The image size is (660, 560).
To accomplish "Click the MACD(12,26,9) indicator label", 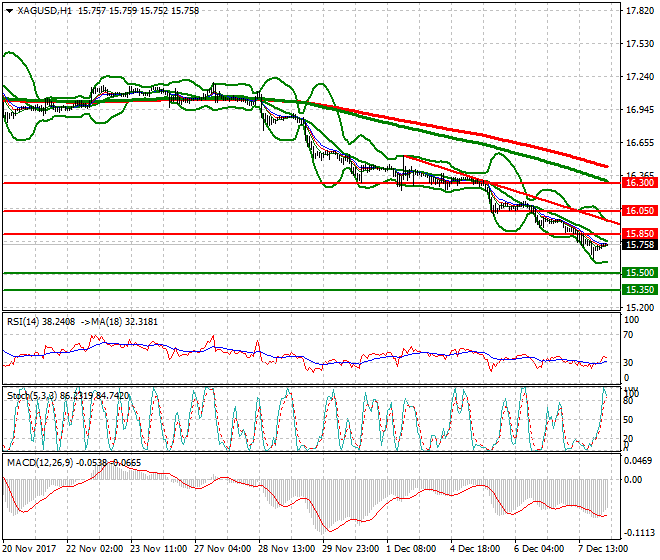I will click(x=40, y=463).
